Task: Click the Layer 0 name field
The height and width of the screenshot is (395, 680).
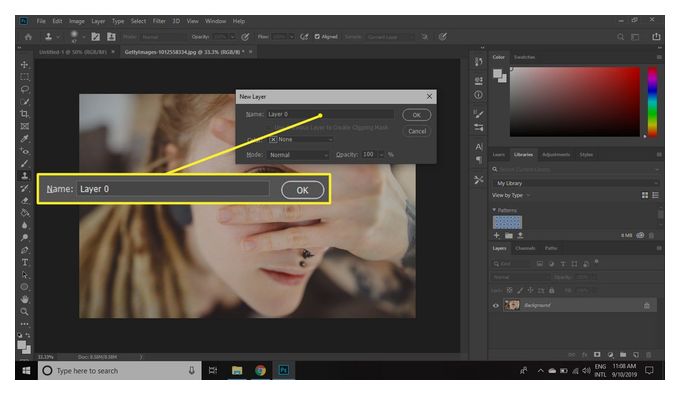Action: tap(330, 114)
